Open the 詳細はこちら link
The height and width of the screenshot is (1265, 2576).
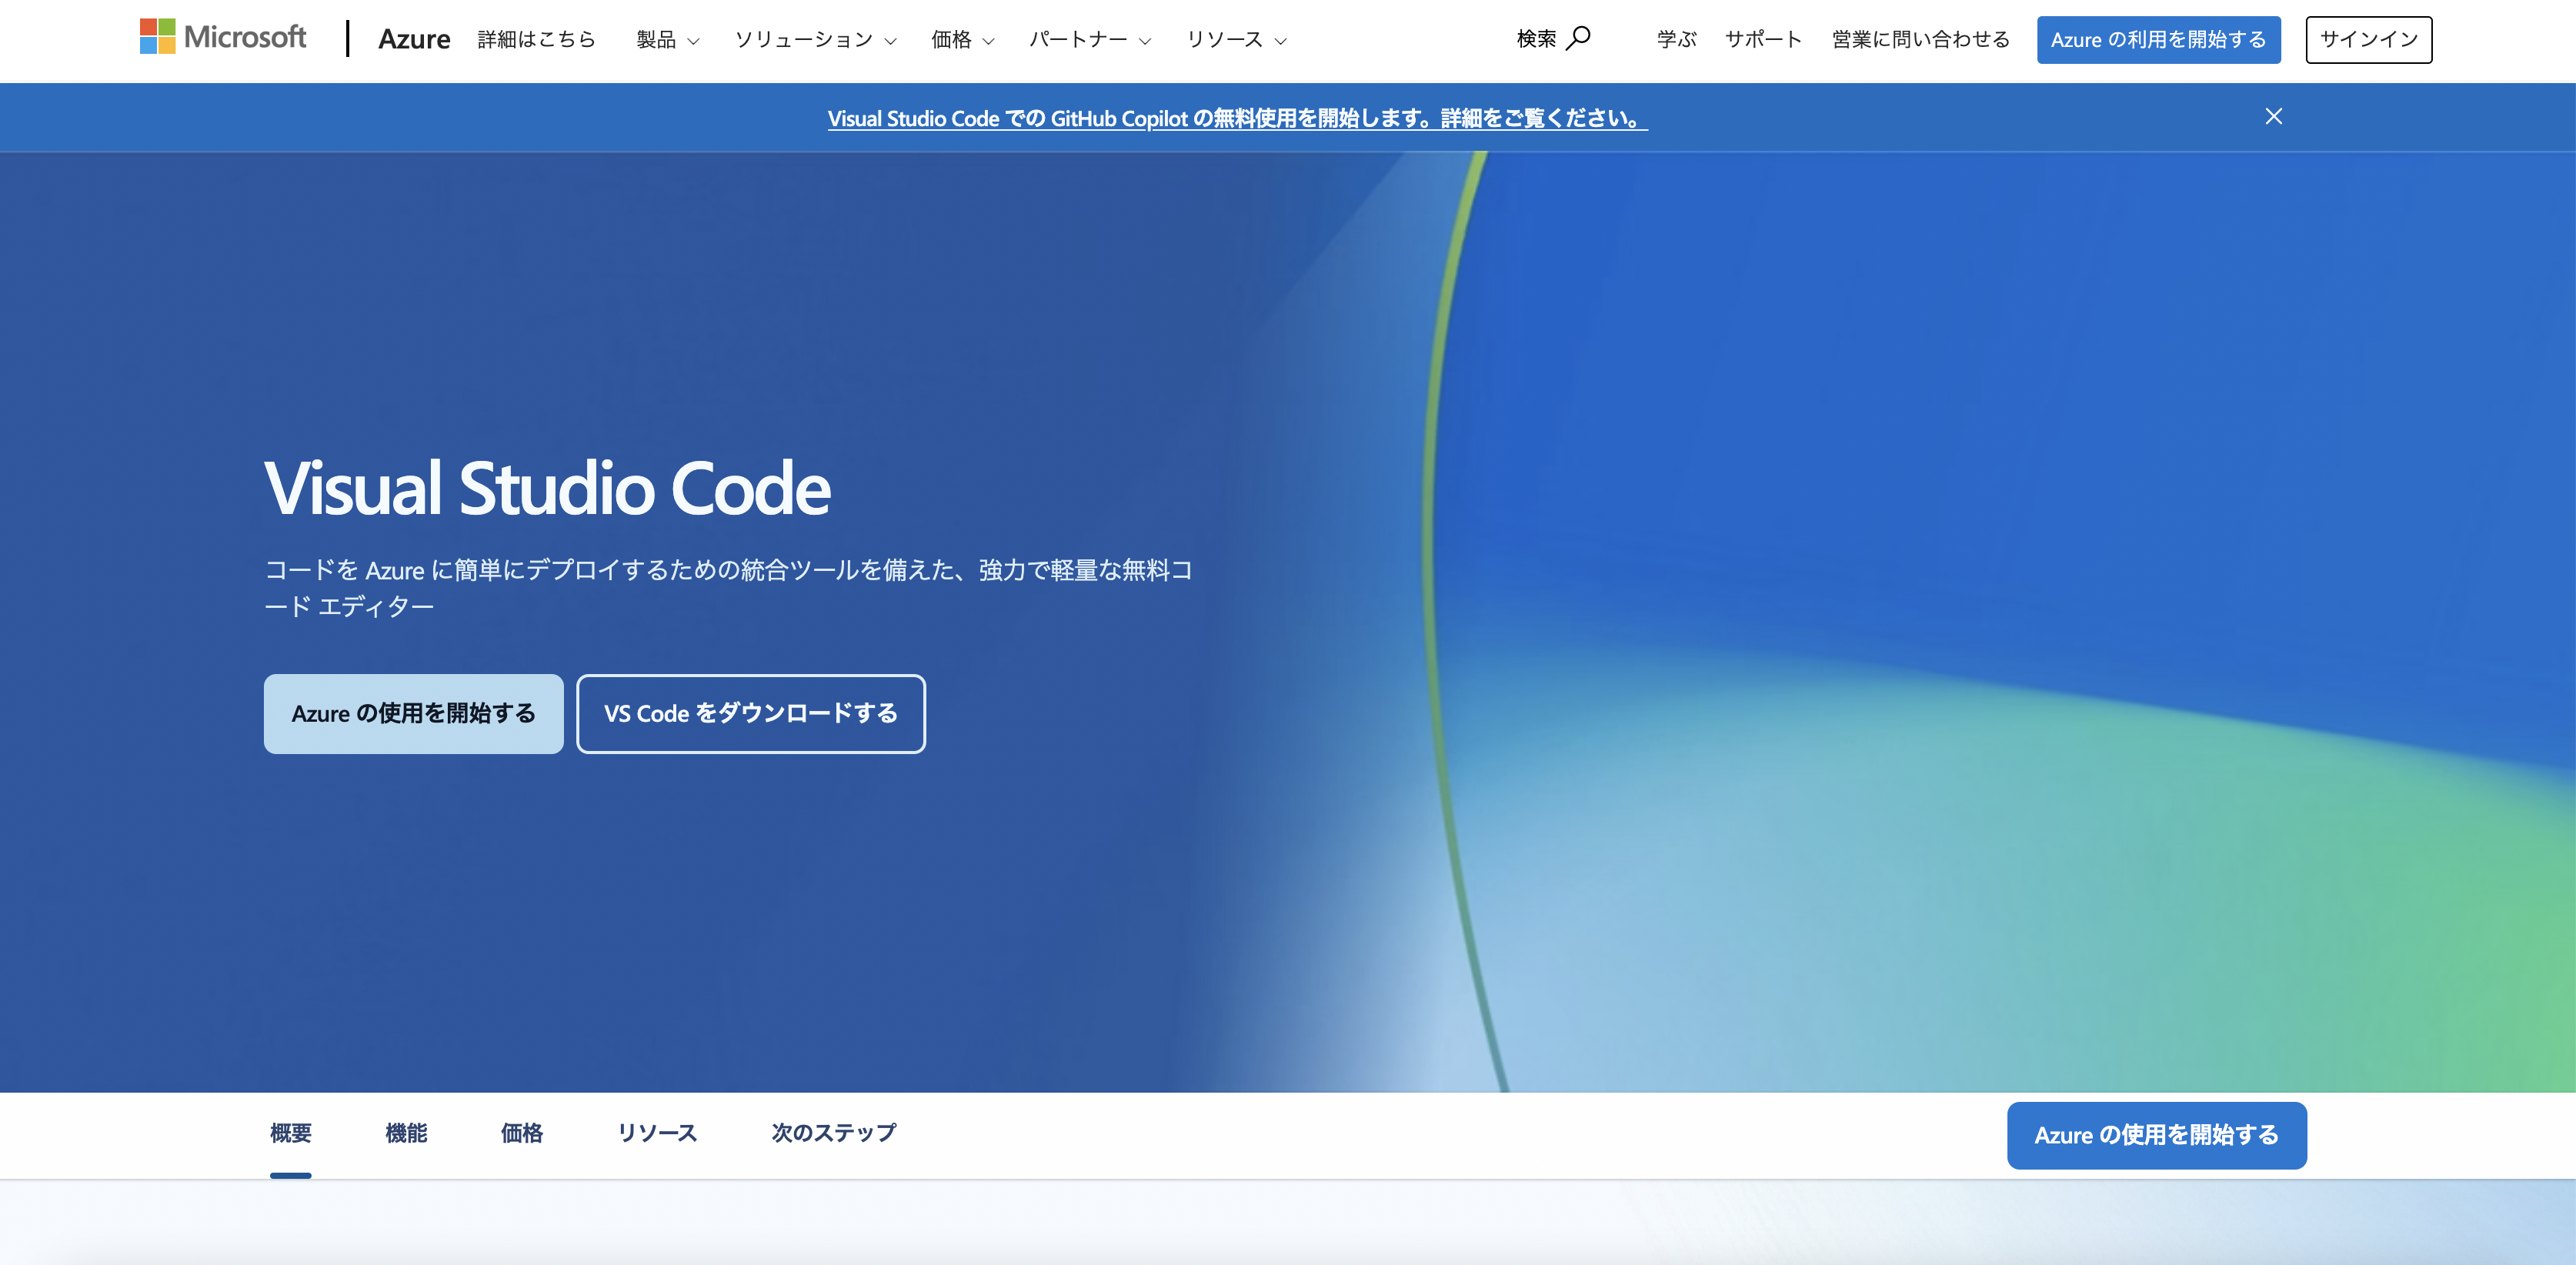(x=536, y=39)
